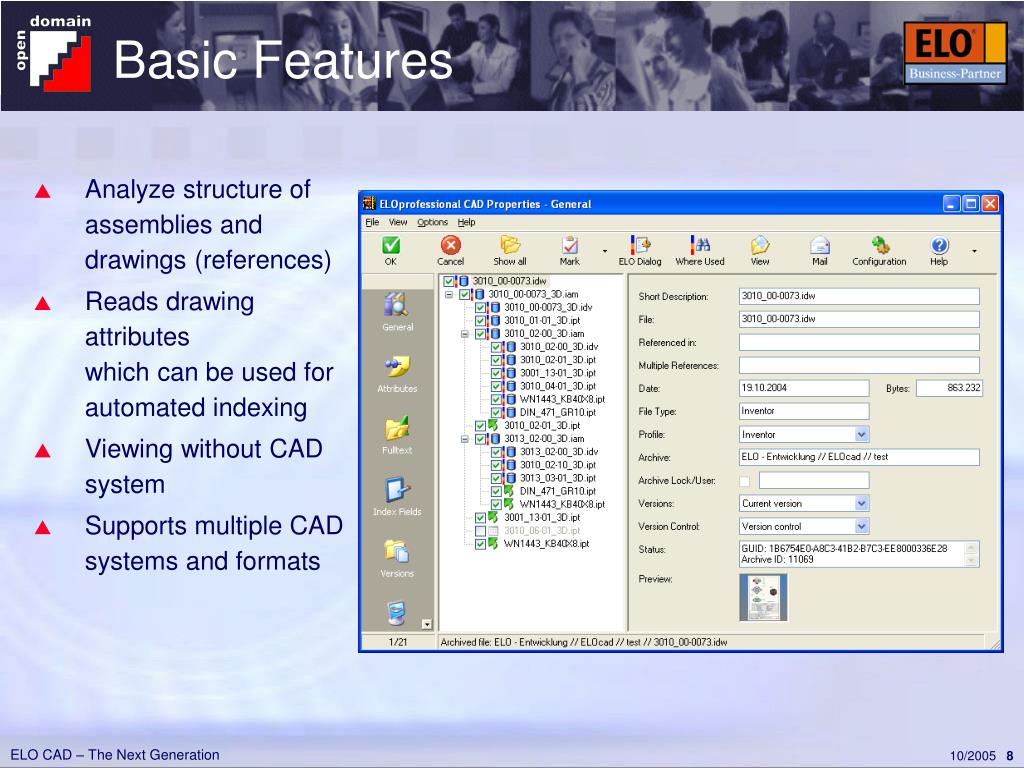Check the unchecked 3010_06-01_3D.ipt checkbox

tap(480, 531)
